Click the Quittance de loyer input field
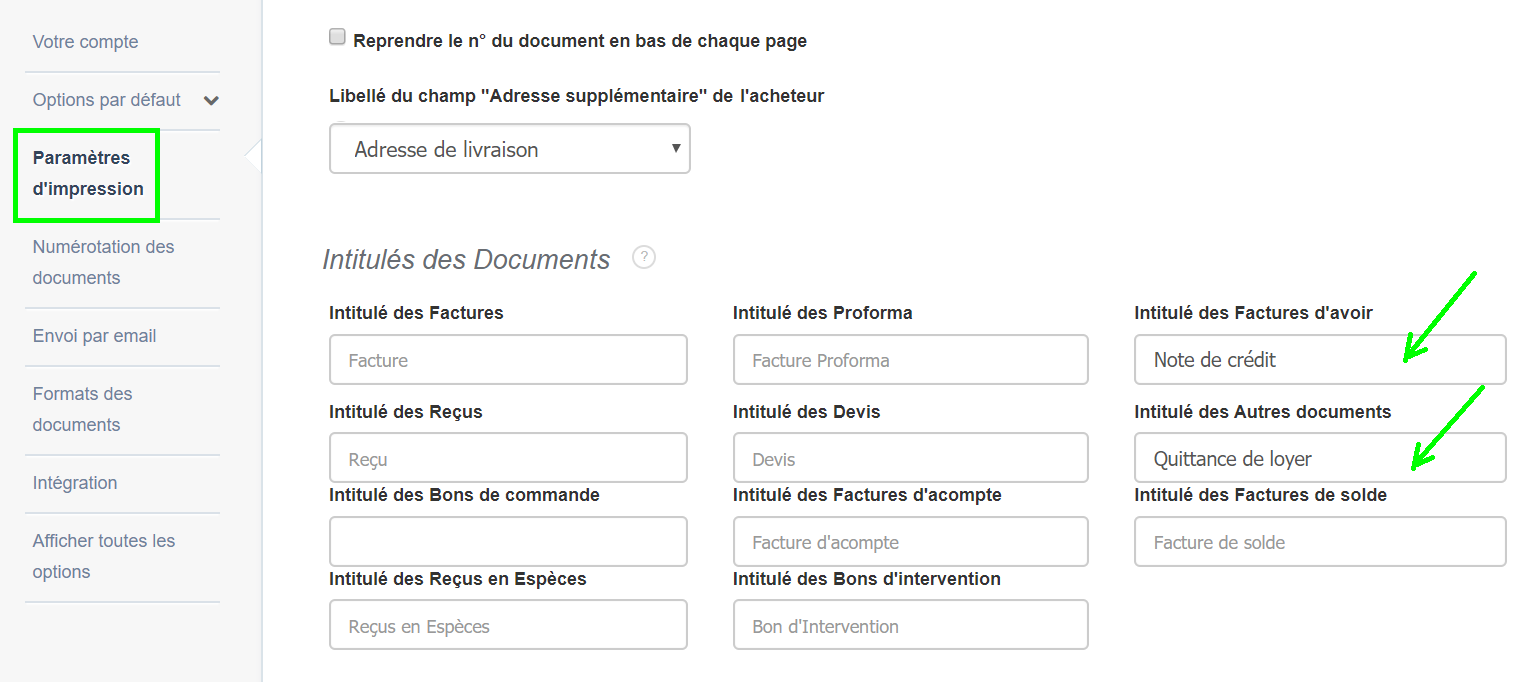 tap(1319, 457)
